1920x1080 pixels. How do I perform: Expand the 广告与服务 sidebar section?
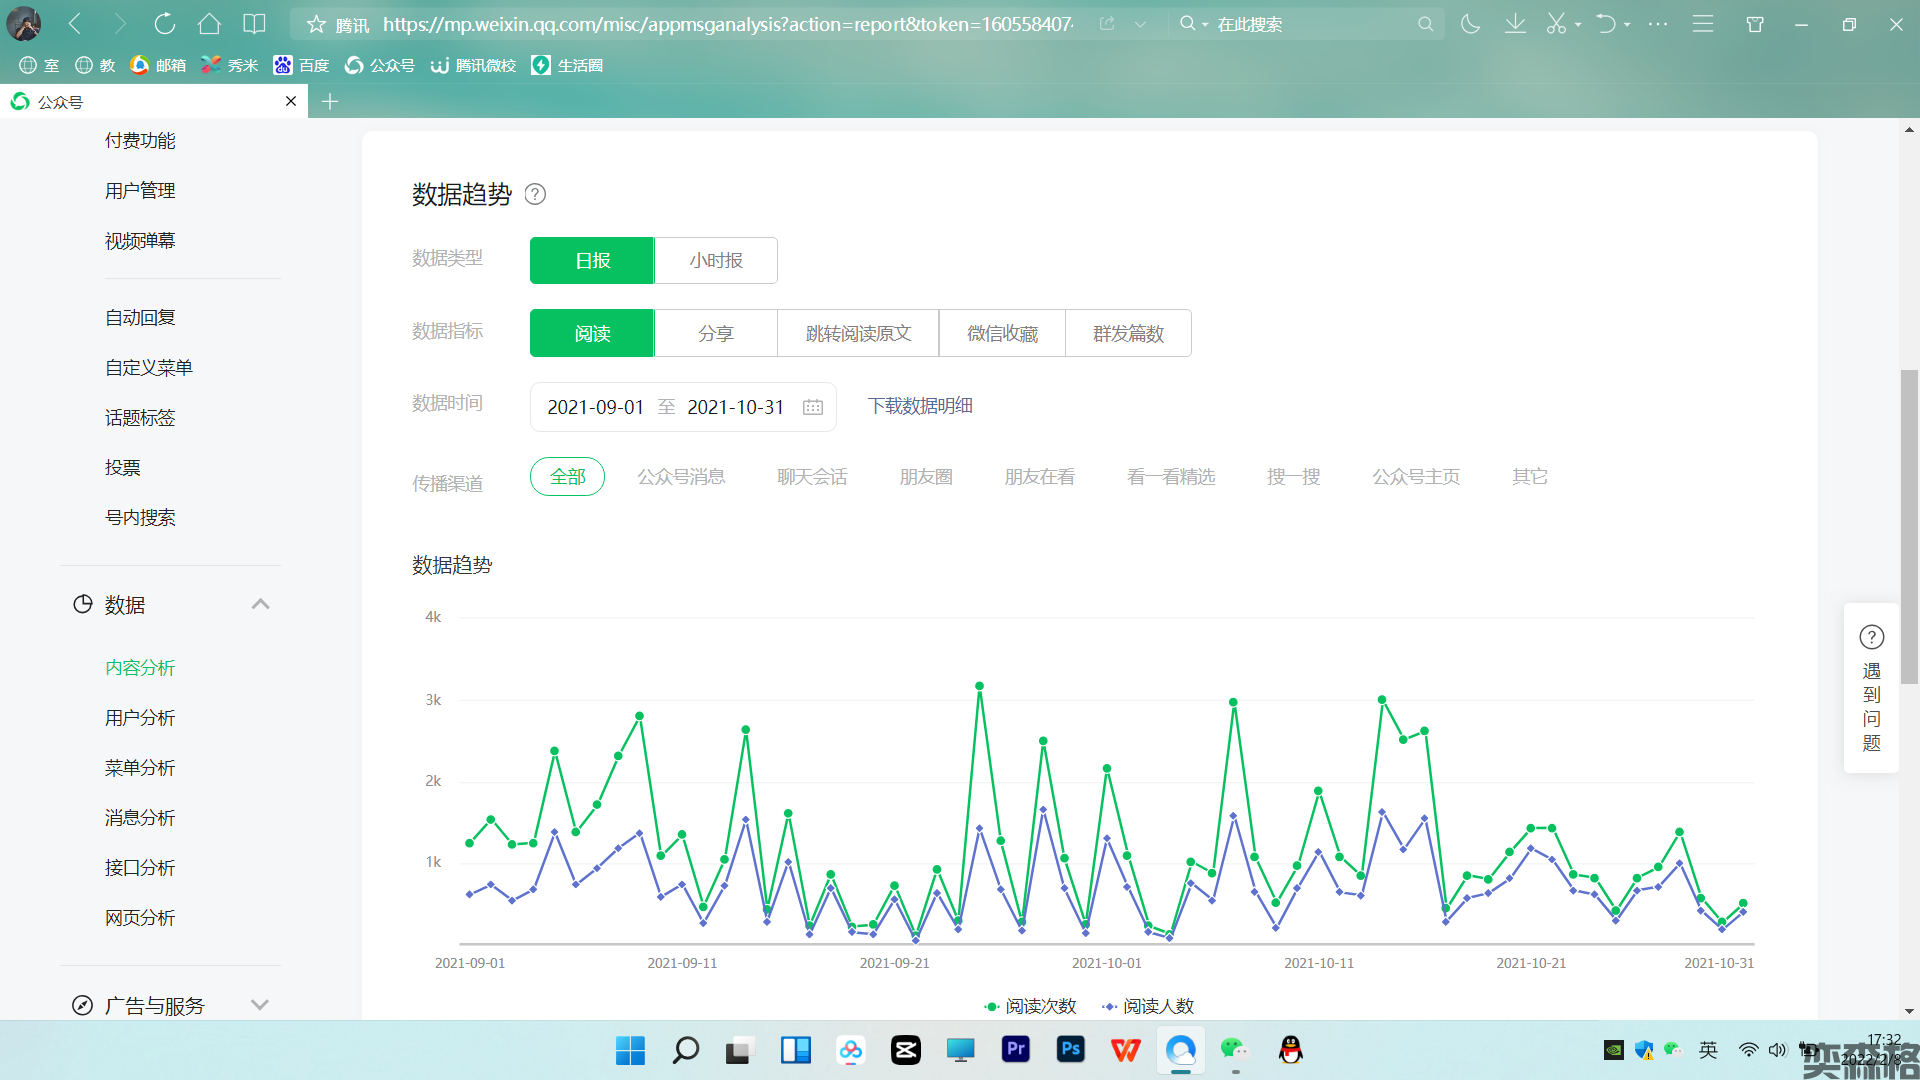click(260, 1005)
